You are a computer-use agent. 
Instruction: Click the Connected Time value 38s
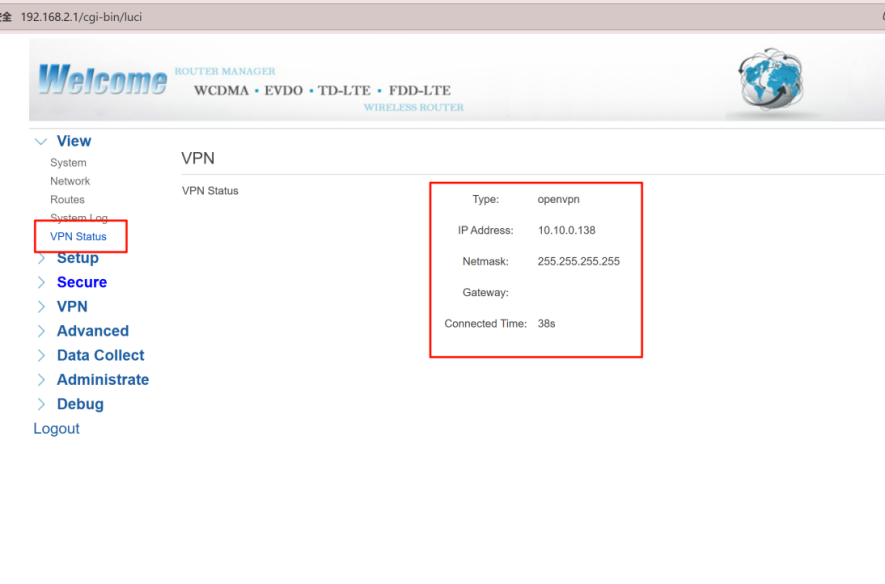point(546,324)
